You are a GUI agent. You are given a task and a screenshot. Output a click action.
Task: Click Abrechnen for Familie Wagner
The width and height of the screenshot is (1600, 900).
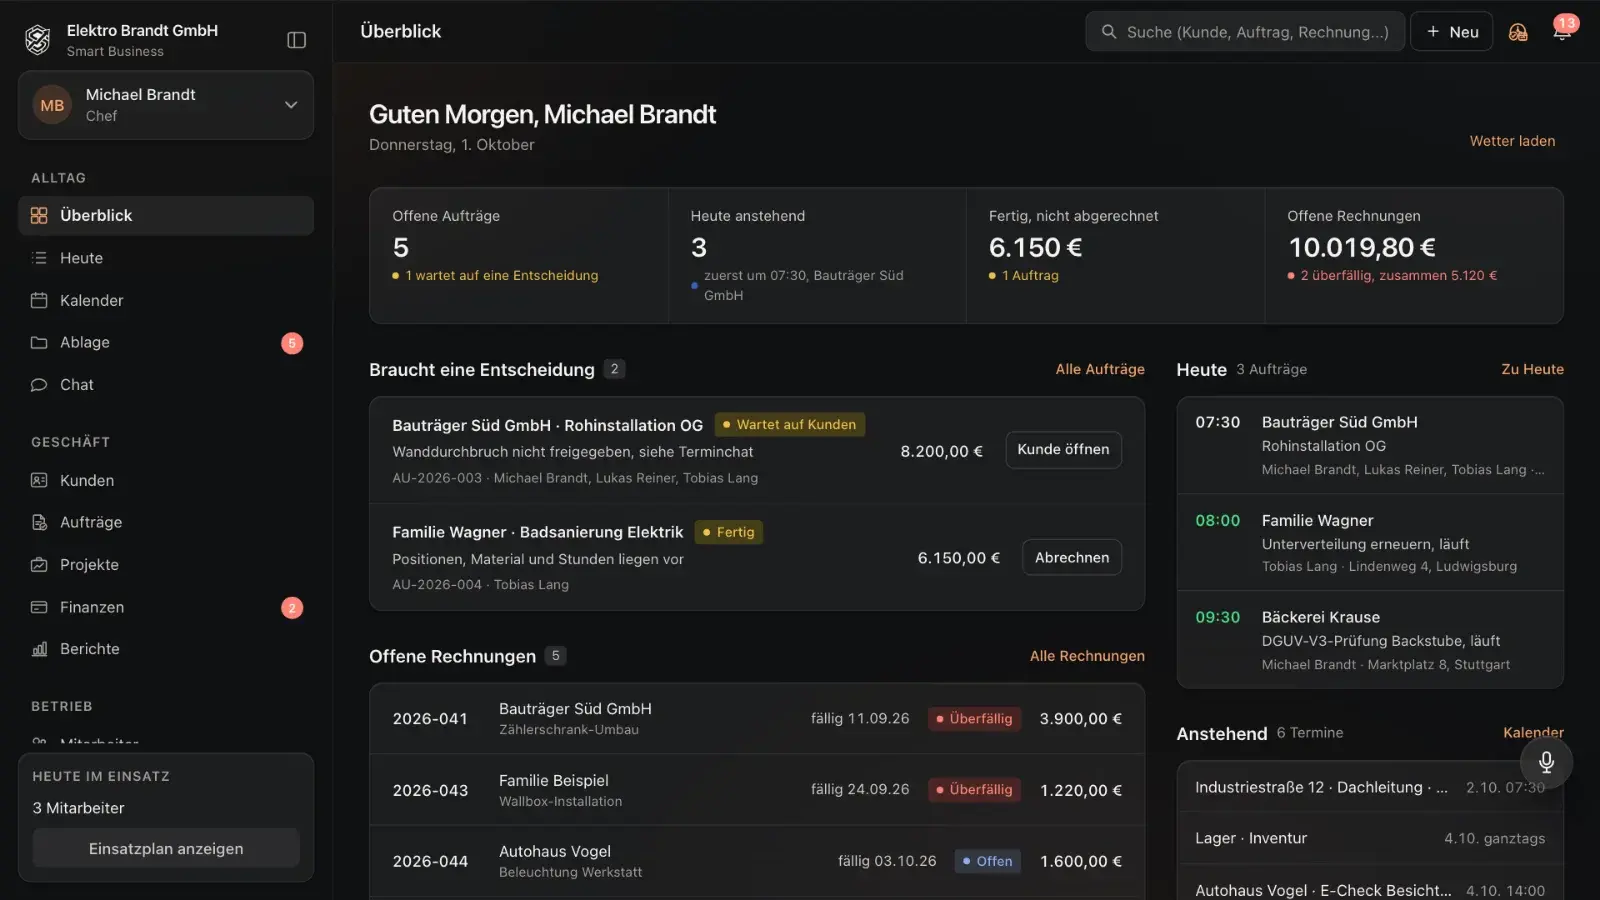point(1072,558)
